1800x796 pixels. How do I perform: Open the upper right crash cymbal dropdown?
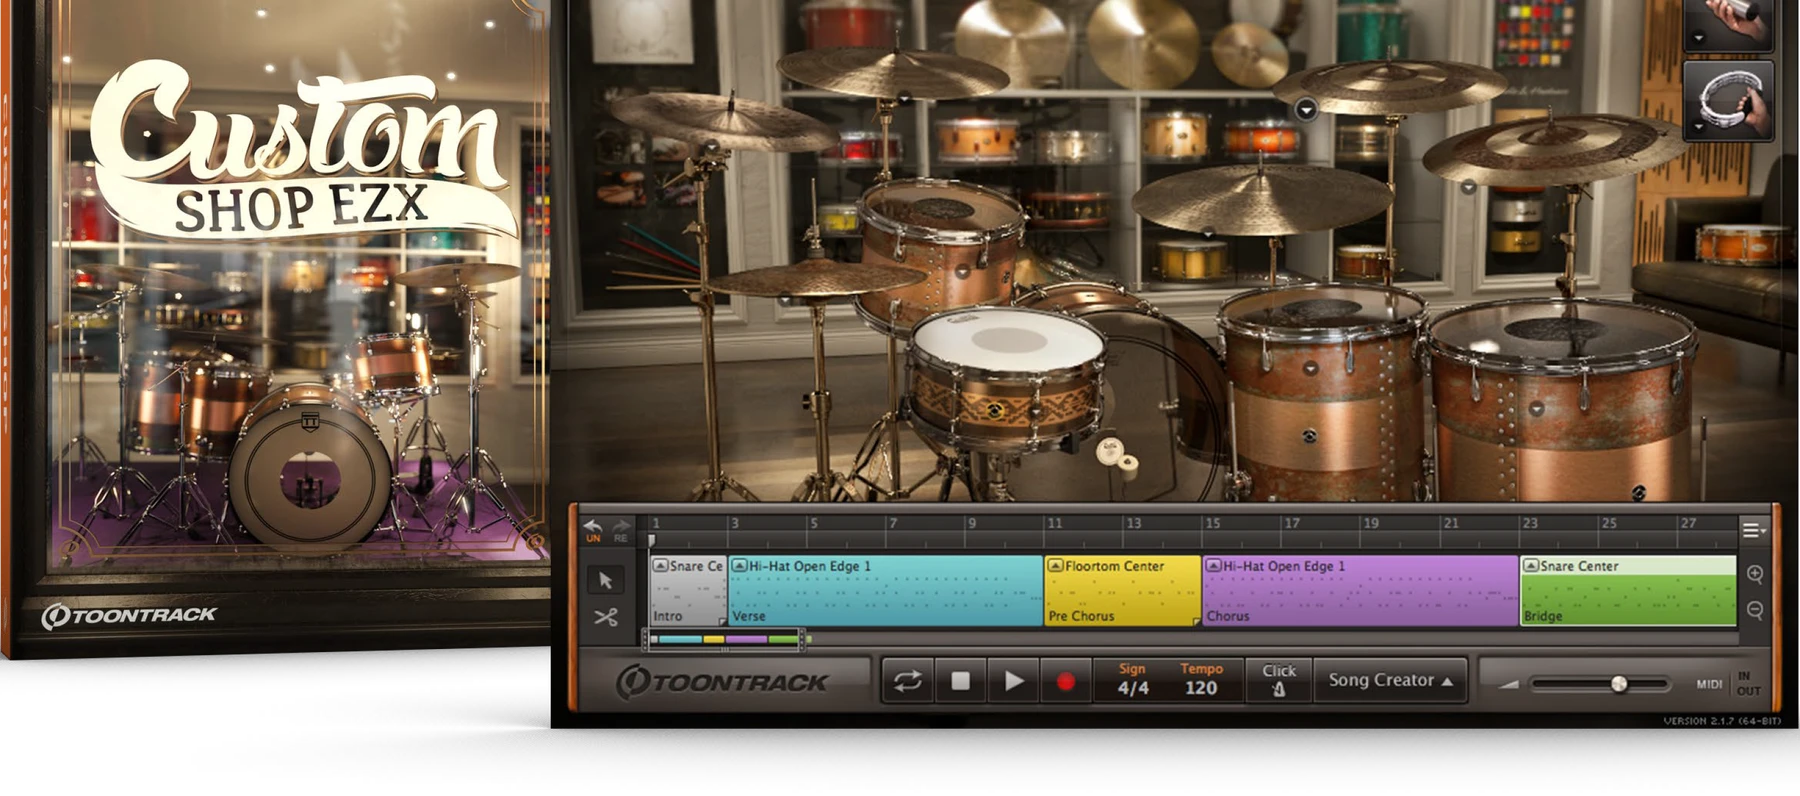[1306, 109]
